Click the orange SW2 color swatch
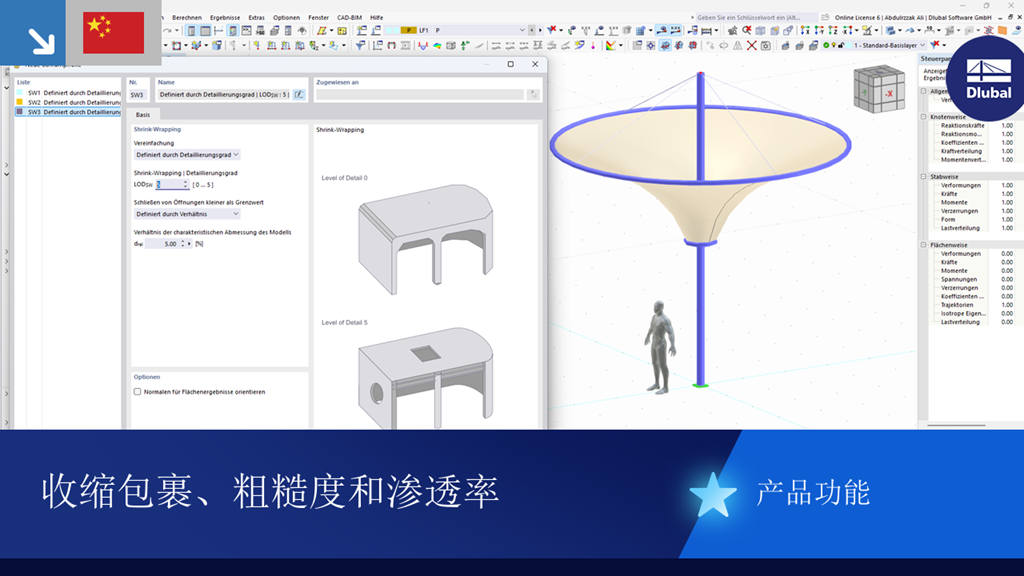This screenshot has height=576, width=1024. (x=20, y=103)
